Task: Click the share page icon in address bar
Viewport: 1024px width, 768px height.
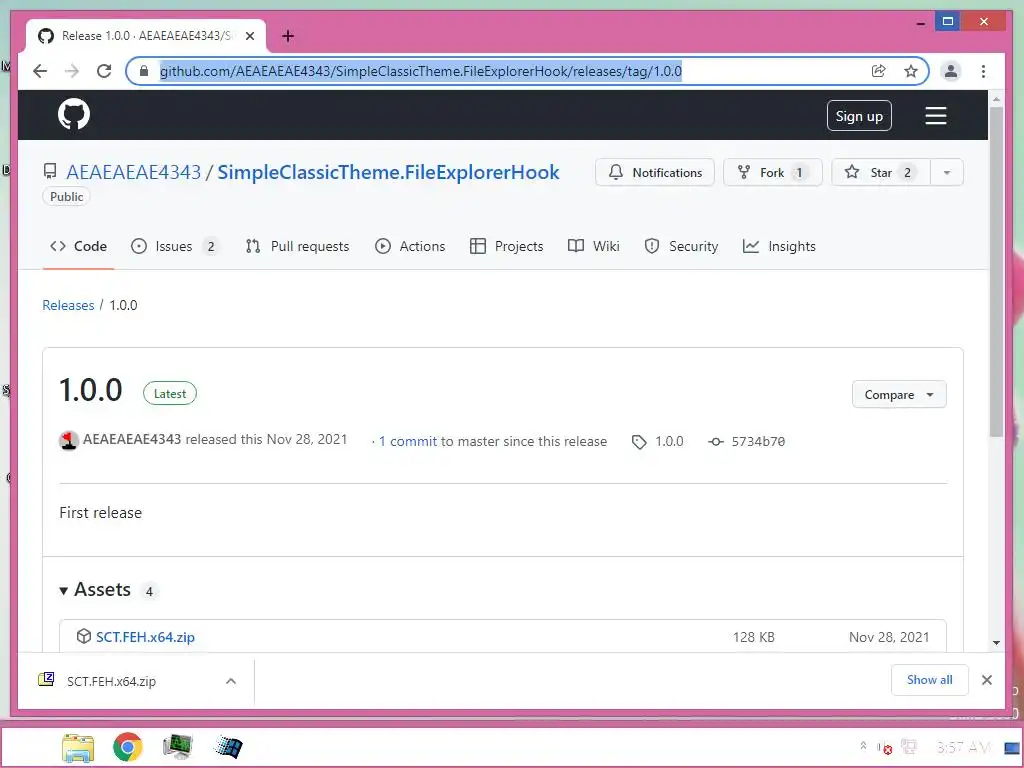Action: 879,71
